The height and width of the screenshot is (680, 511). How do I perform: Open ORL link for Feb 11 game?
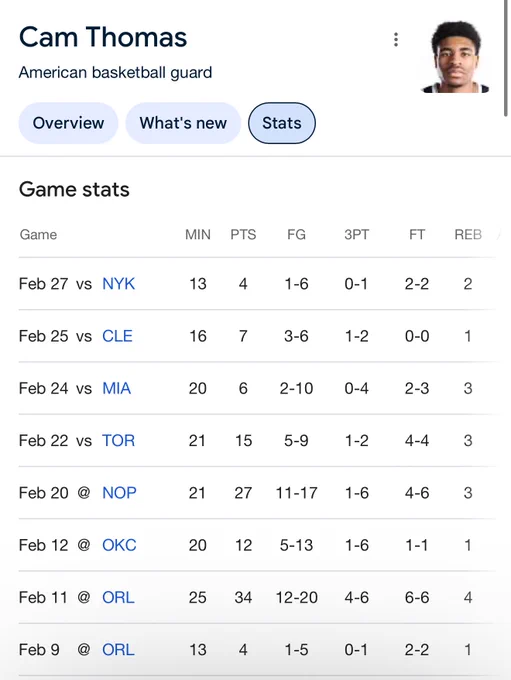118,598
